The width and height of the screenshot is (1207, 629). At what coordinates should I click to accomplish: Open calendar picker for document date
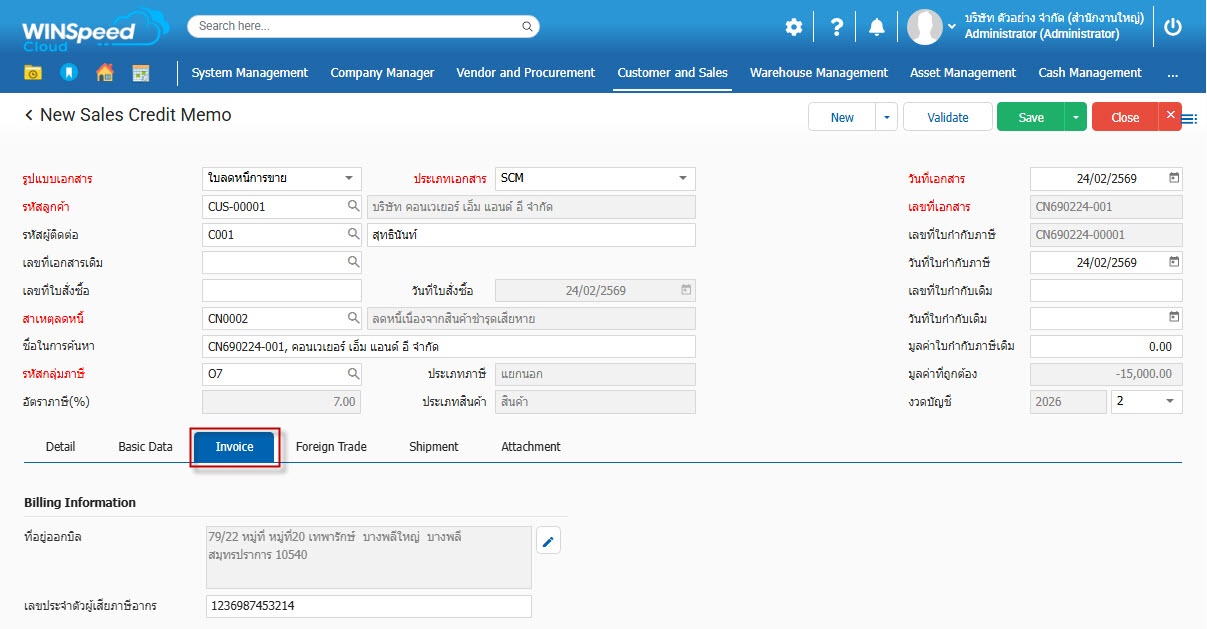1174,179
